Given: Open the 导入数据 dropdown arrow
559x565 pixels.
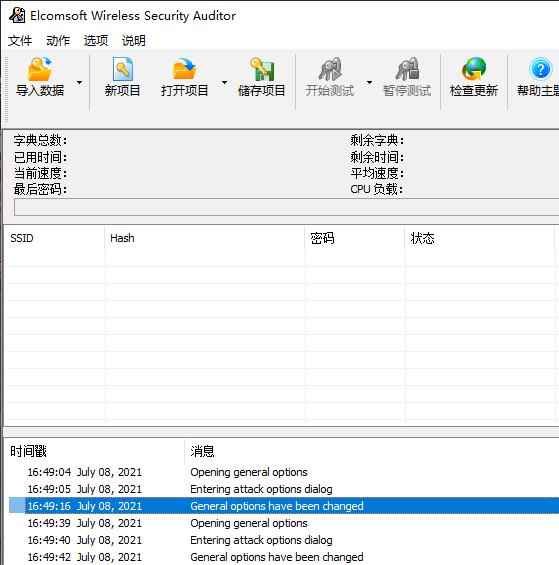Looking at the screenshot, I should coord(80,83).
